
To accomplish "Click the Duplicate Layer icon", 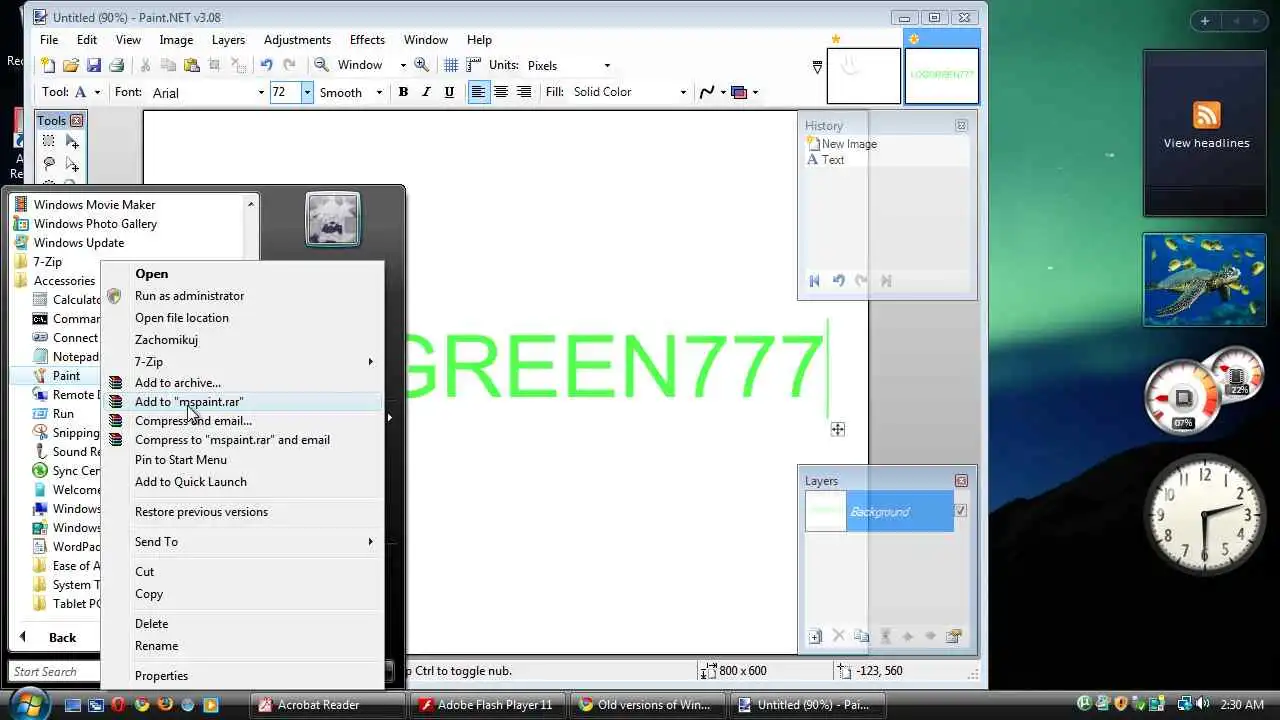I will (x=861, y=636).
